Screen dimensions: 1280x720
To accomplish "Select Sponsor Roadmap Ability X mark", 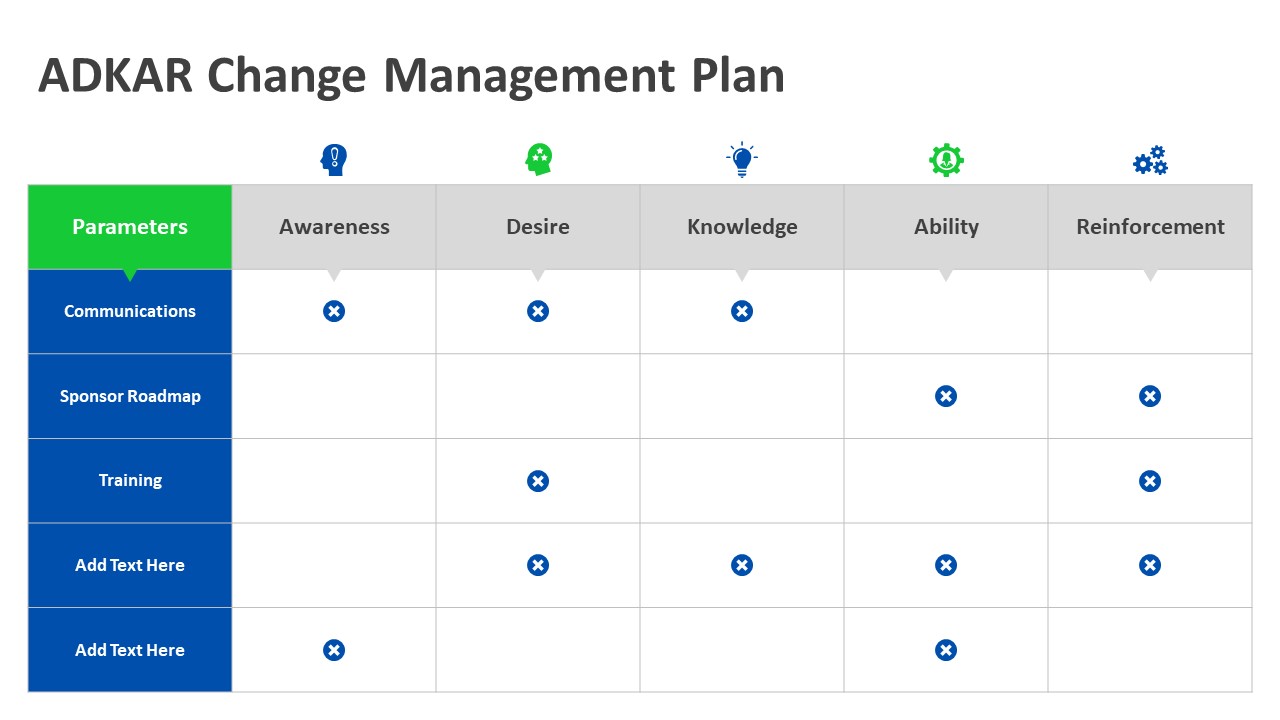I will 946,396.
